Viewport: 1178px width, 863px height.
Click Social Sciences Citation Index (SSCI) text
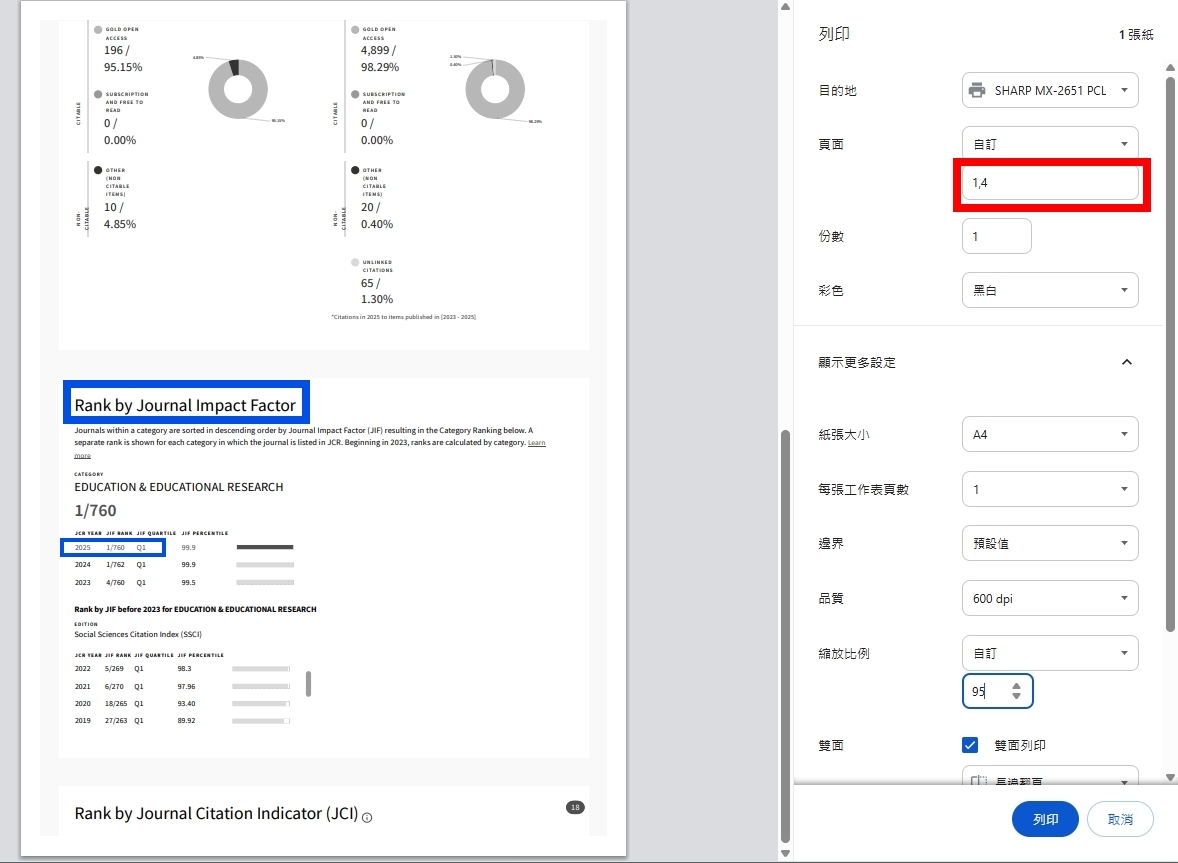click(x=137, y=634)
